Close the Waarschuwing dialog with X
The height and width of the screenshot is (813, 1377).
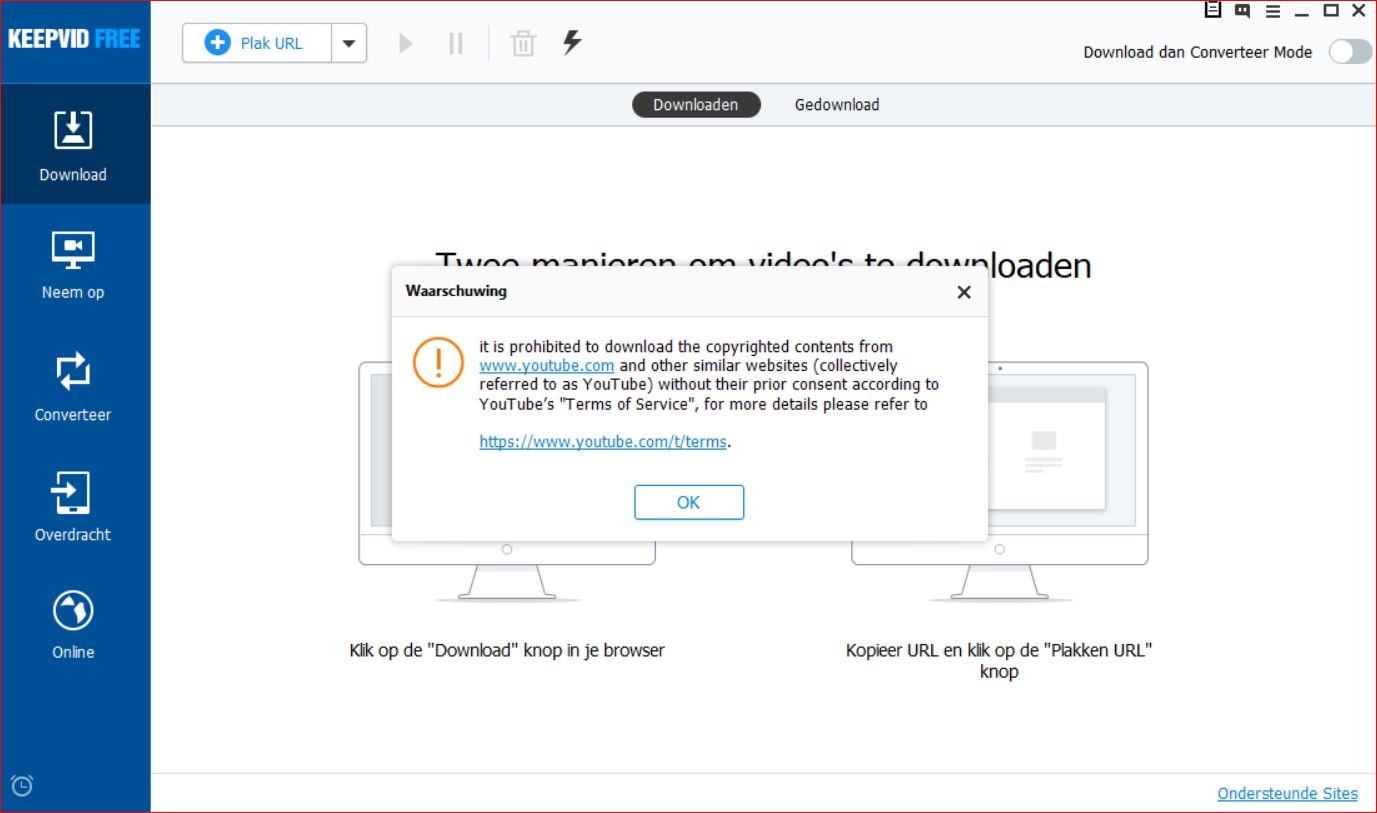[964, 292]
